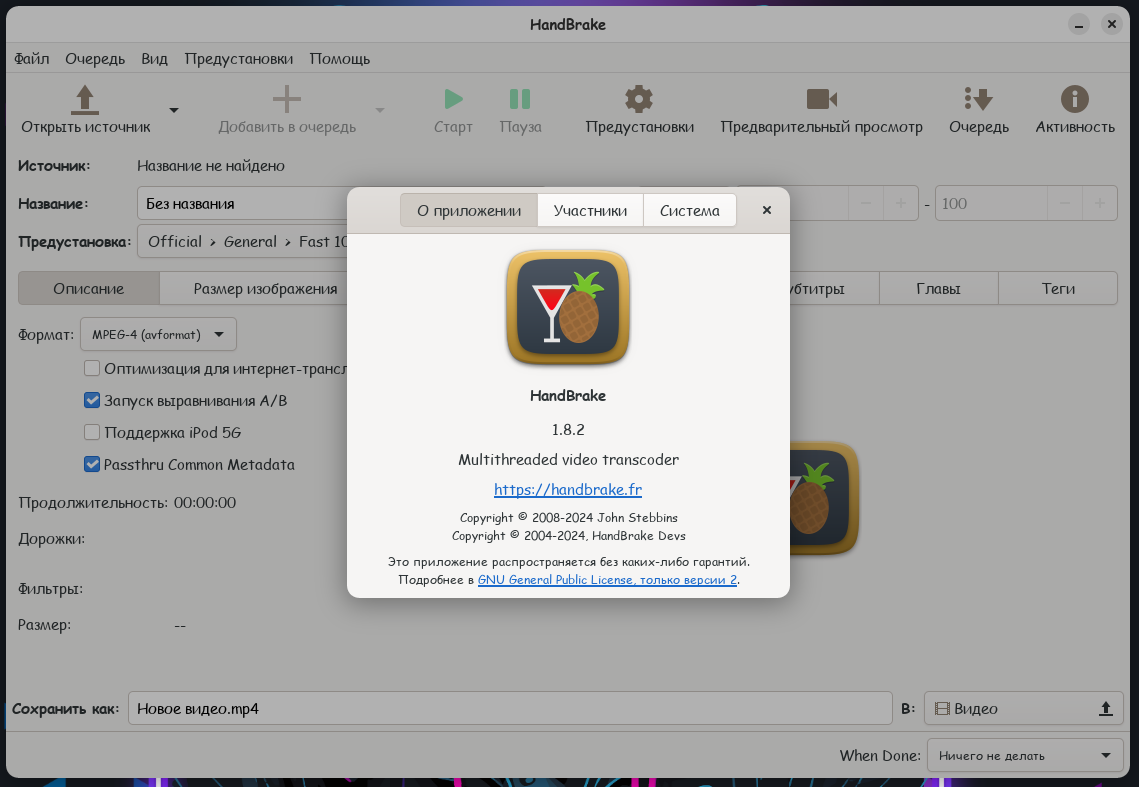Open the Предустановки menu in menu bar
Viewport: 1139px width, 787px height.
[x=239, y=59]
